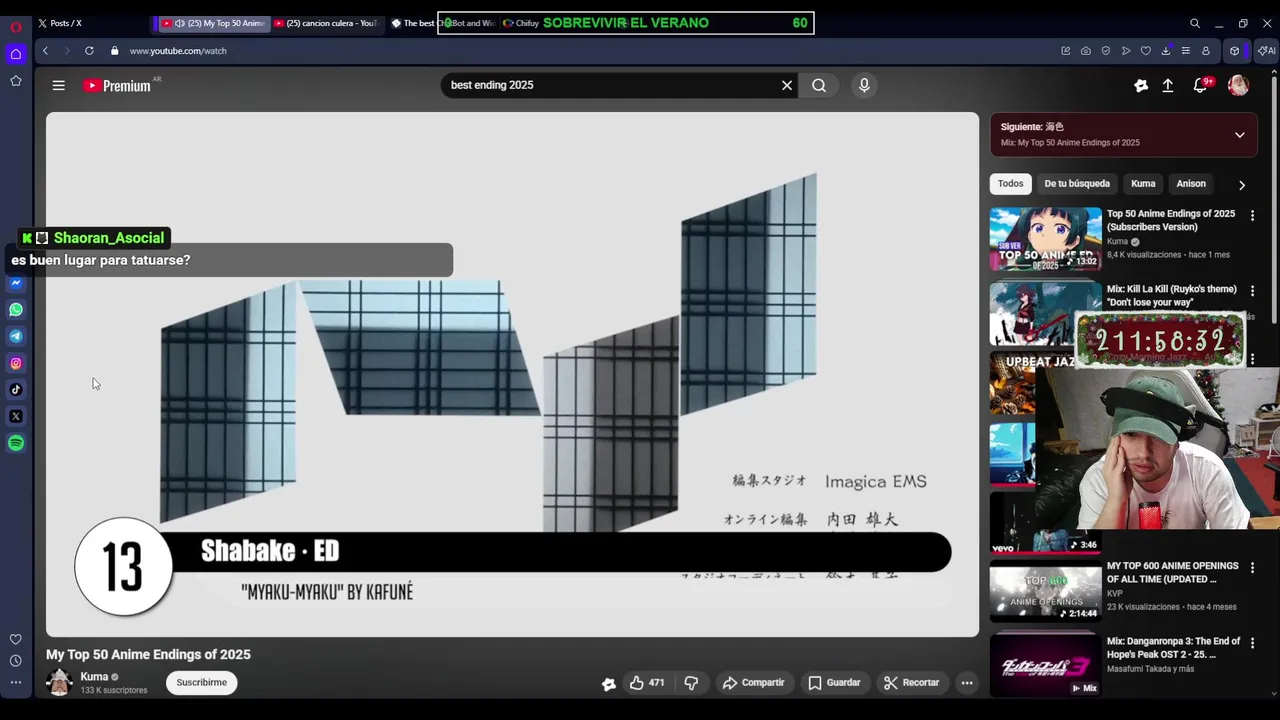Click the search magnifier button
Viewport: 1280px width, 720px height.
(819, 85)
